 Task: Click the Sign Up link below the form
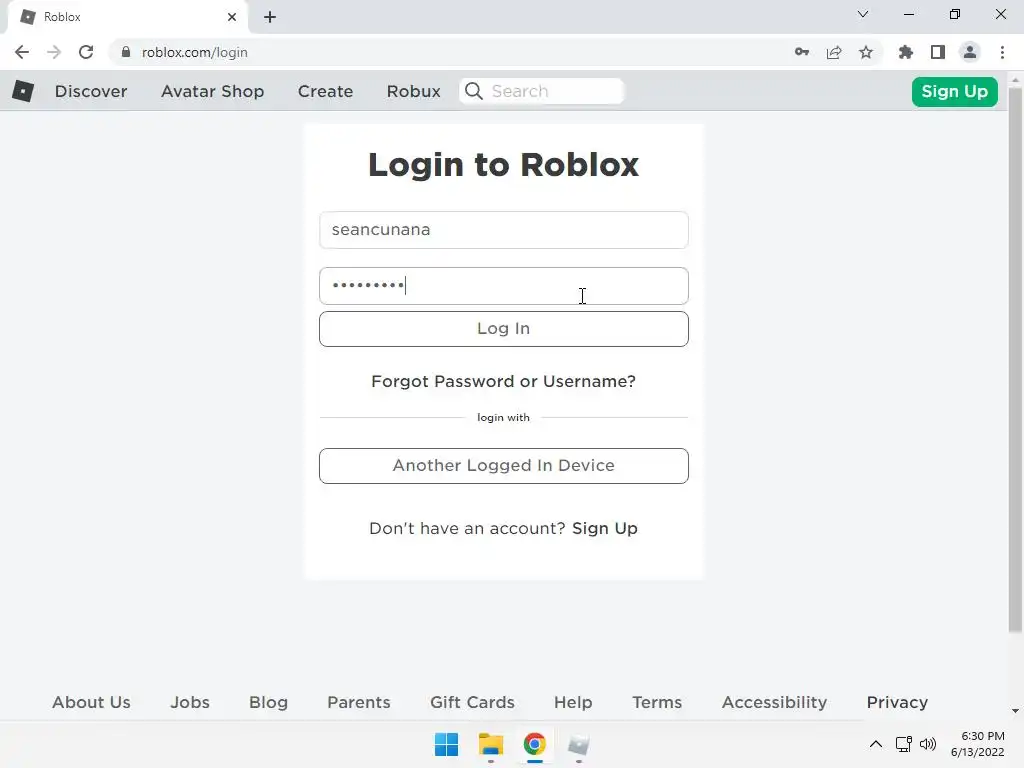605,528
